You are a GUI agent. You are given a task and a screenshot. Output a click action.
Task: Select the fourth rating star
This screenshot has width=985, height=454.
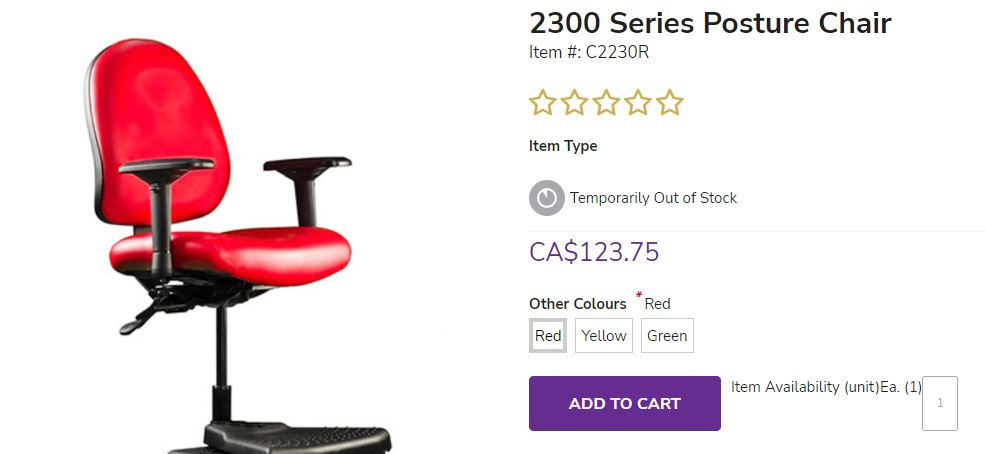coord(638,102)
